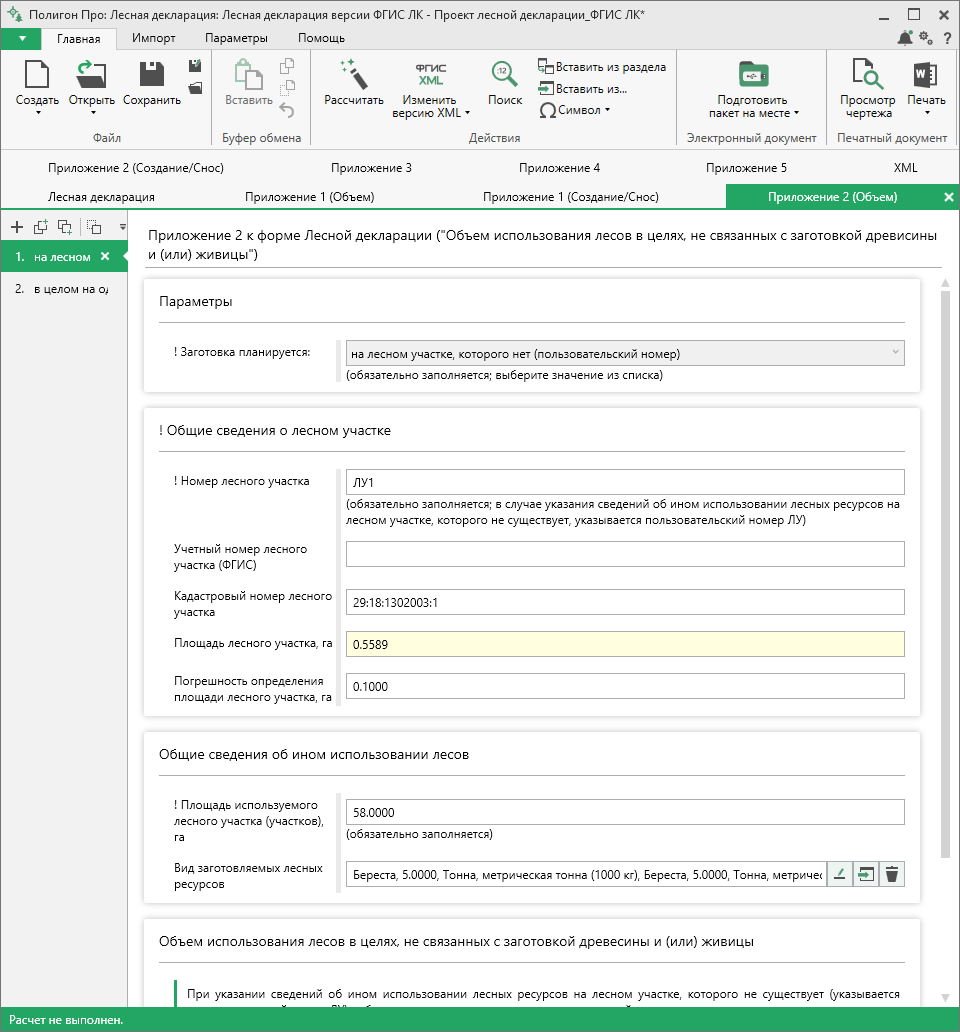Select sidebar item «2. в целом на о»

(x=62, y=289)
